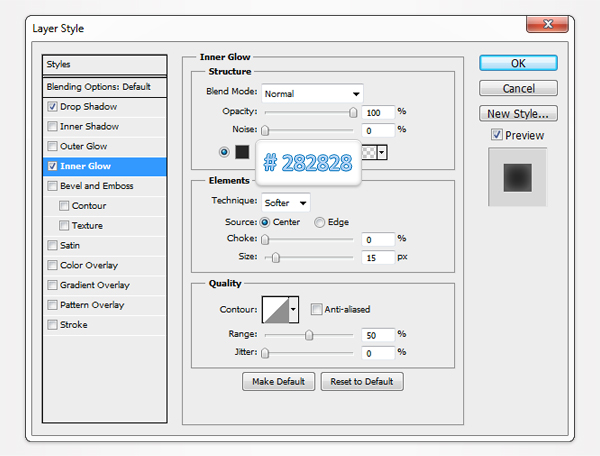Click the Cancel button
Viewport: 600px width, 456px height.
[518, 88]
